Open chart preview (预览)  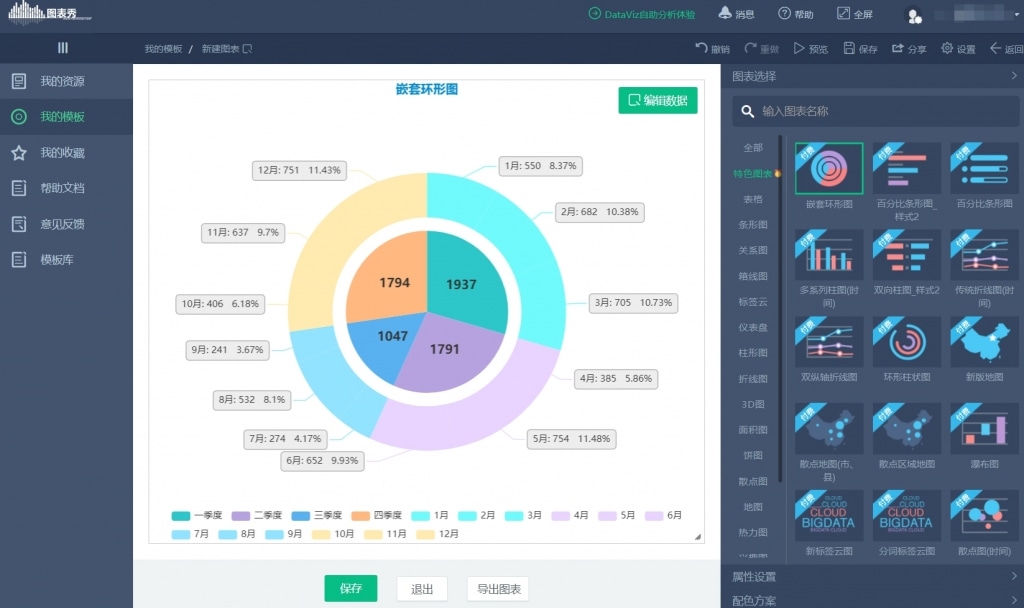coord(799,48)
